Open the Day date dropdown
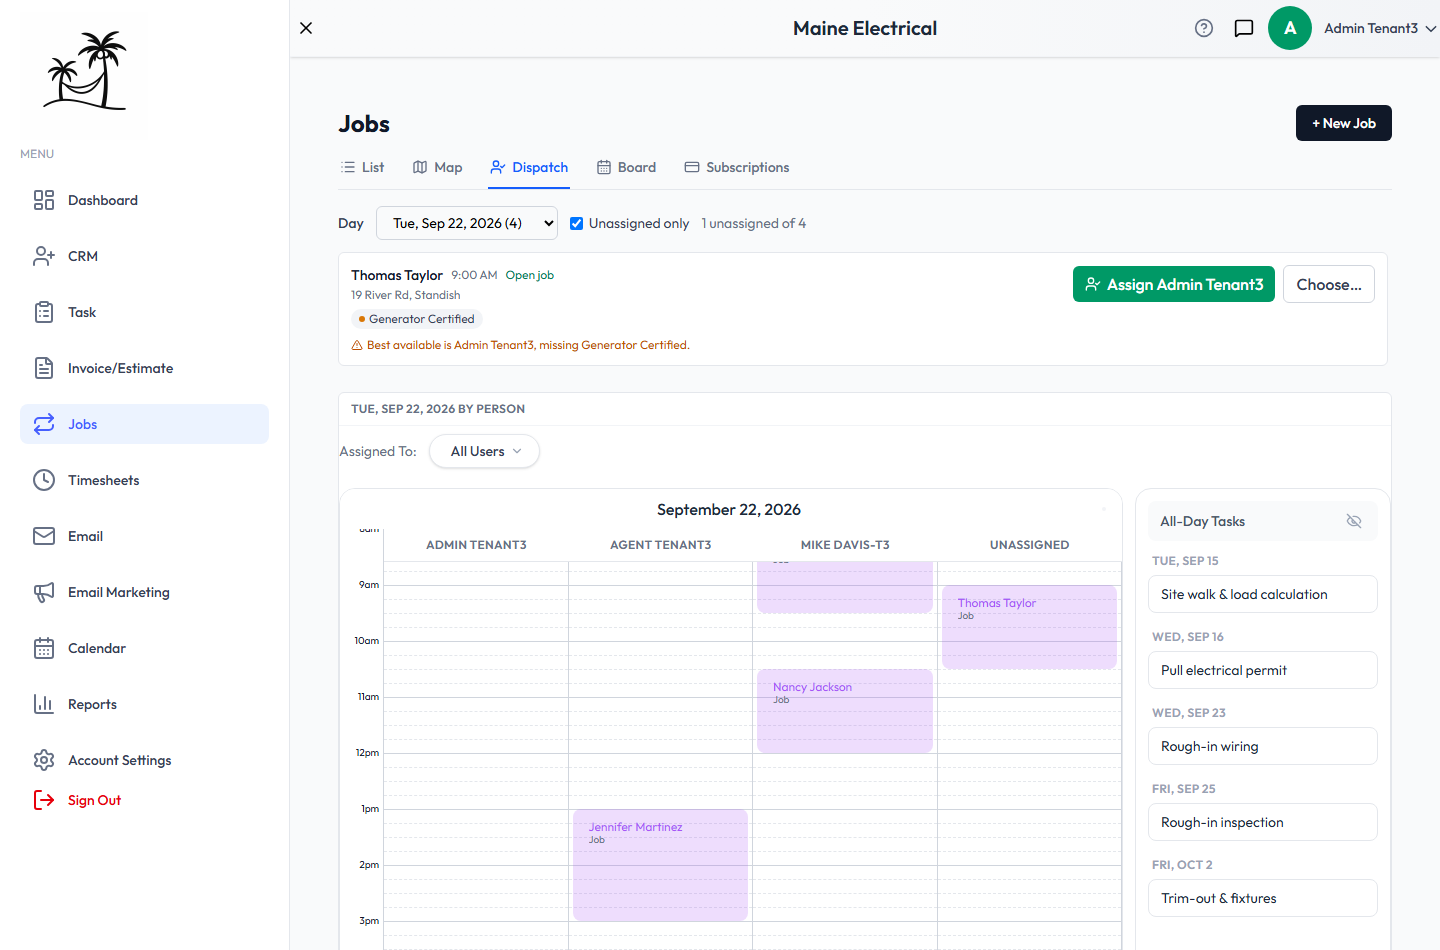1440x950 pixels. click(467, 223)
